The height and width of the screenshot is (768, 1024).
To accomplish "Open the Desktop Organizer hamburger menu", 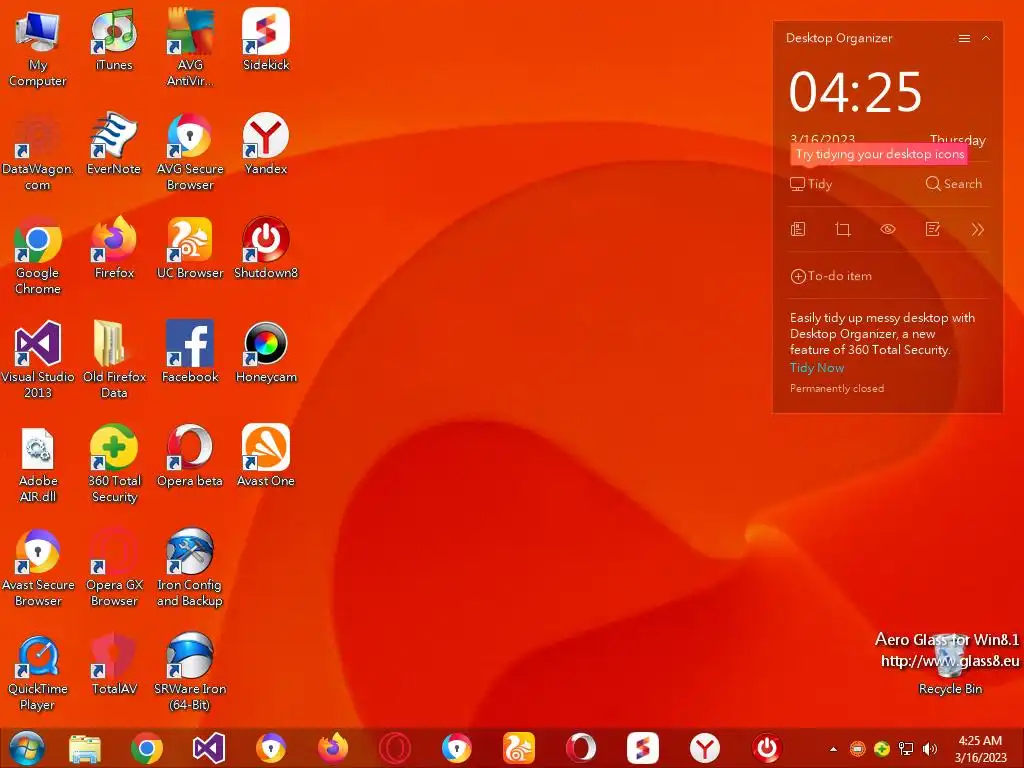I will coord(964,39).
